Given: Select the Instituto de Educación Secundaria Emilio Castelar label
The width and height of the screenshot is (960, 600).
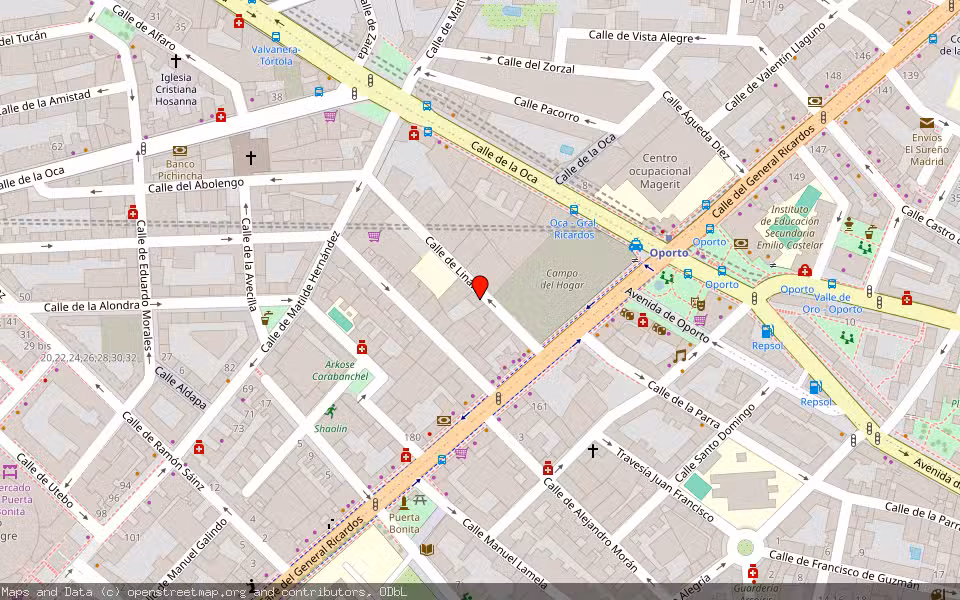Looking at the screenshot, I should click(789, 227).
